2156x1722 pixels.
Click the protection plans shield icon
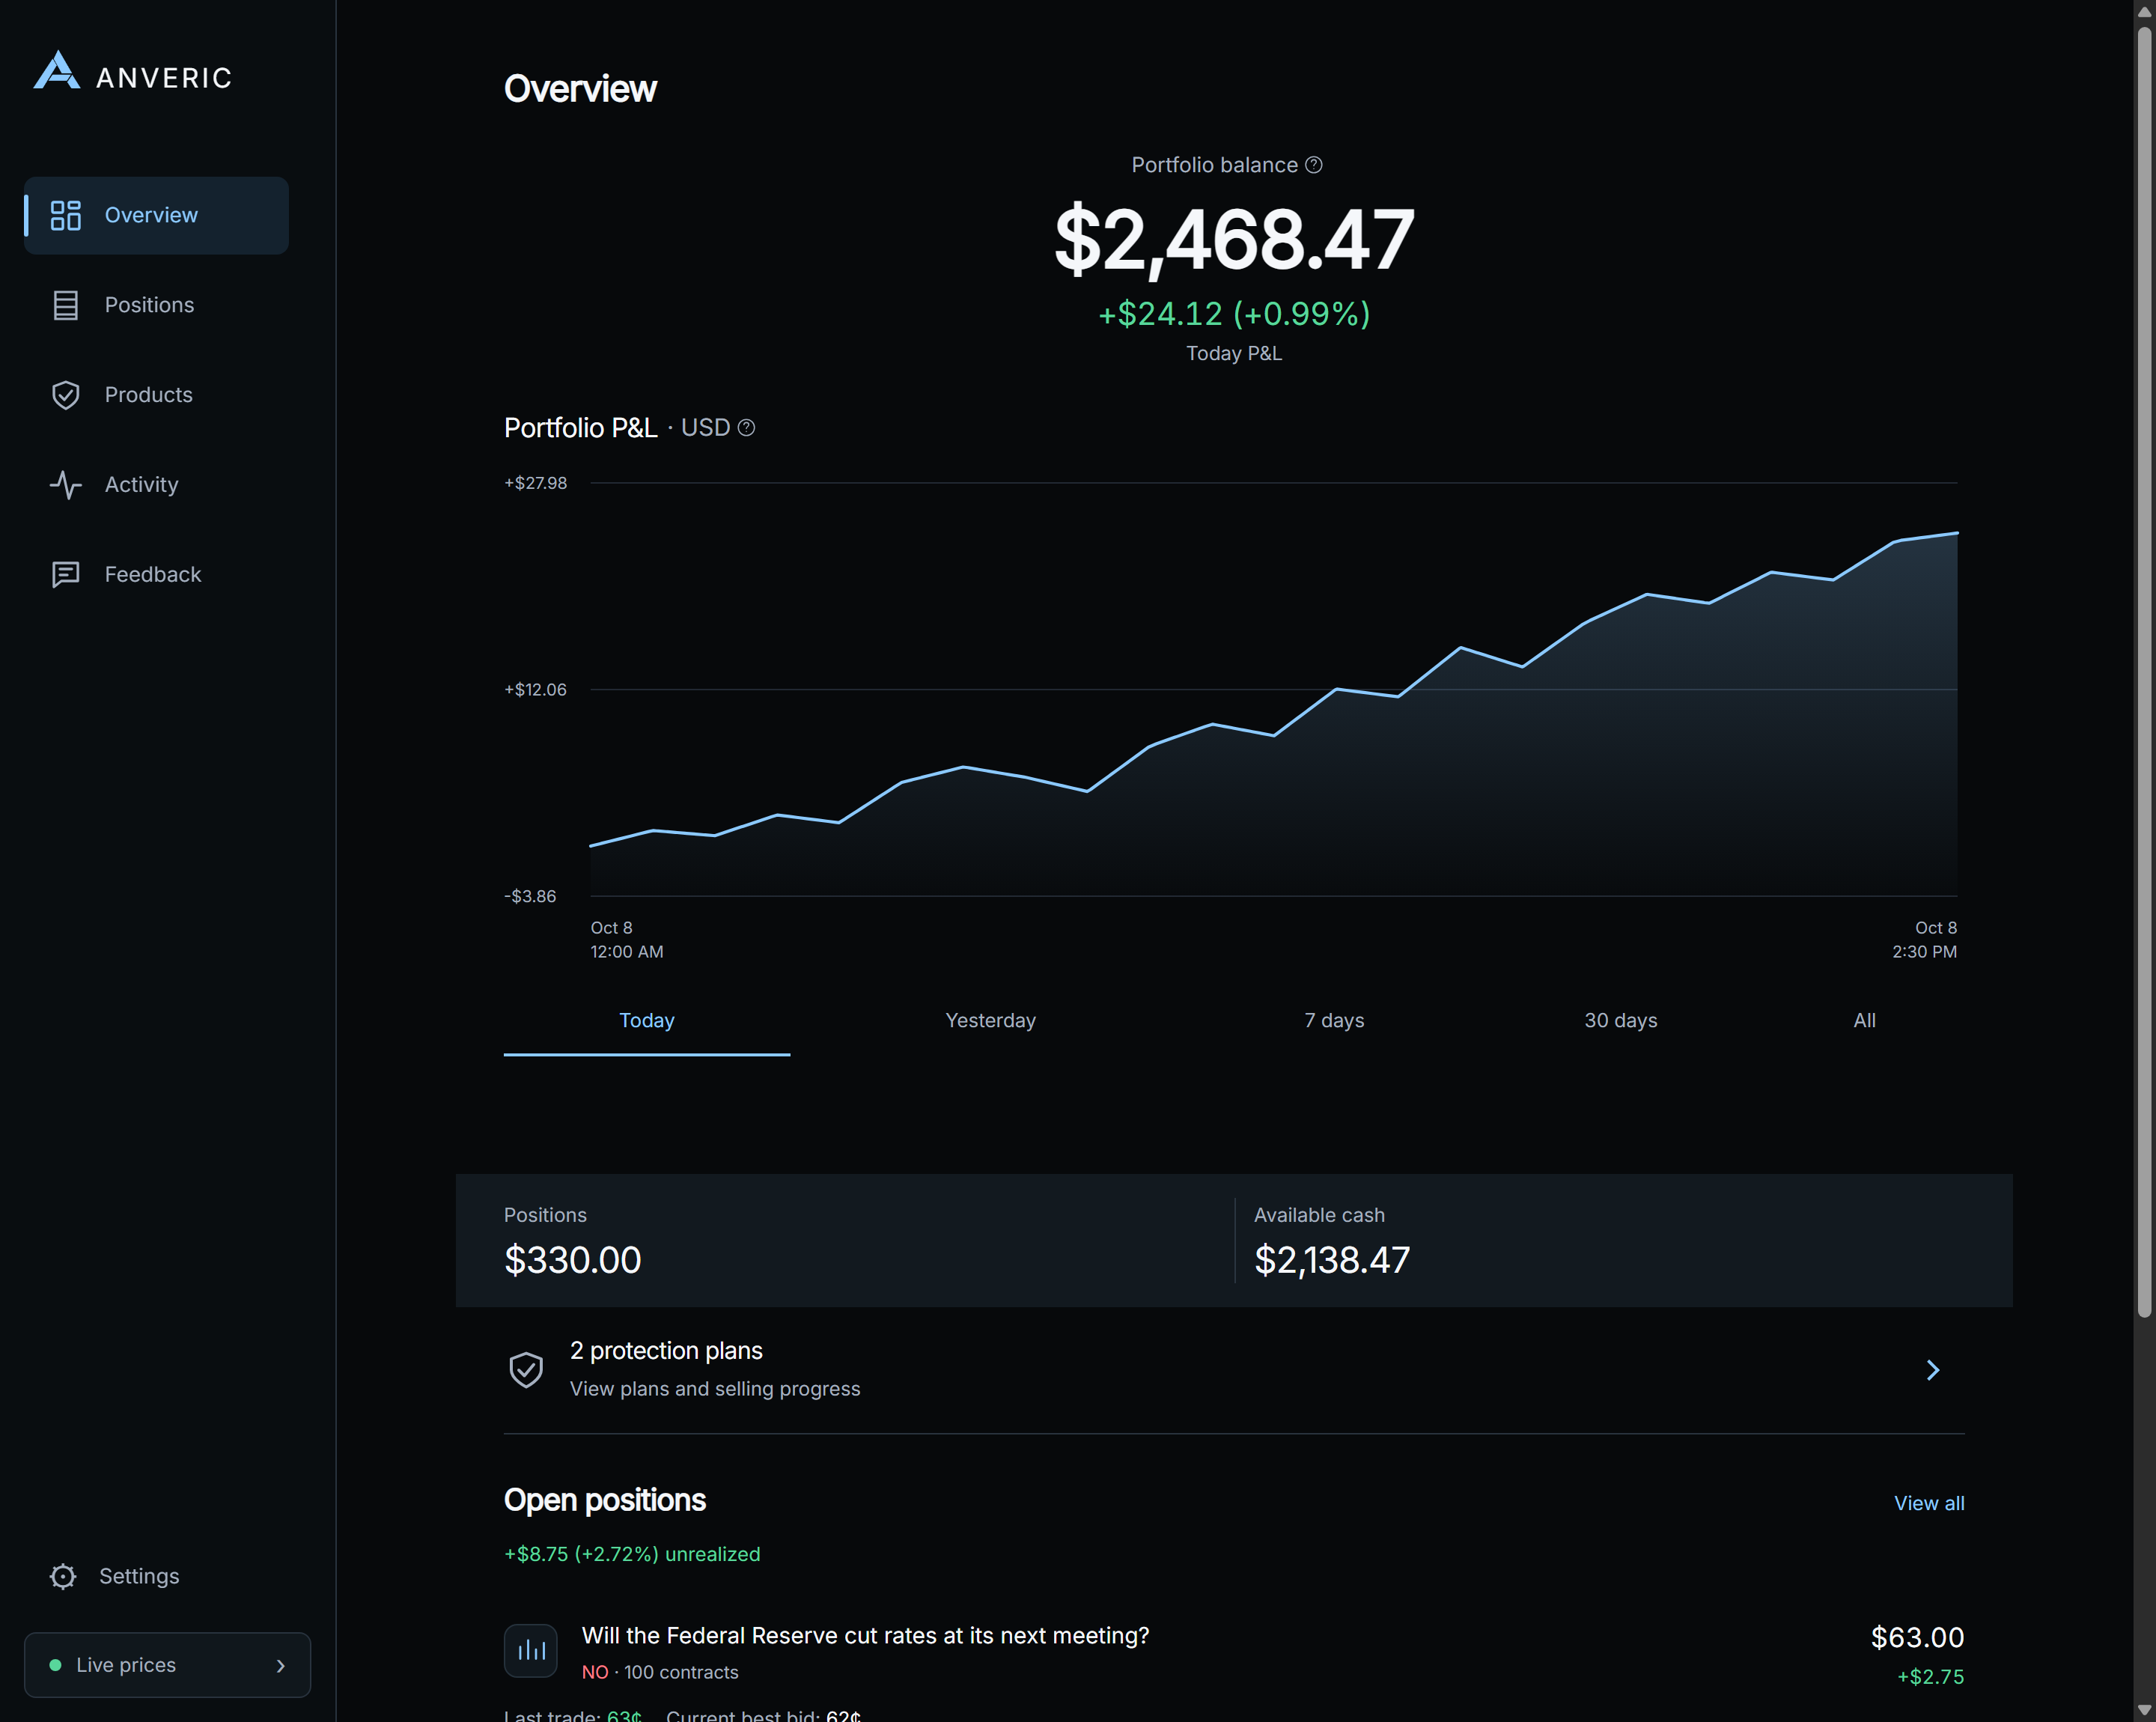click(x=526, y=1370)
